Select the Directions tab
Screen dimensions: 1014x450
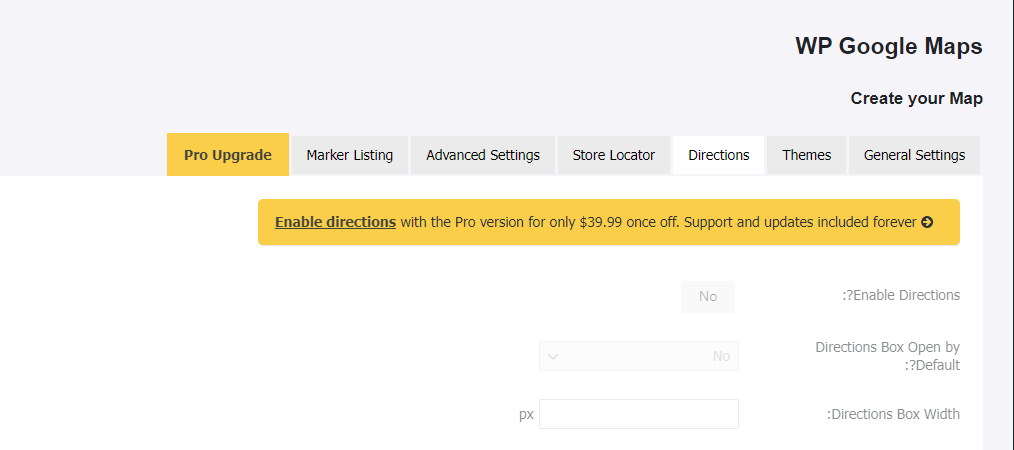click(718, 155)
